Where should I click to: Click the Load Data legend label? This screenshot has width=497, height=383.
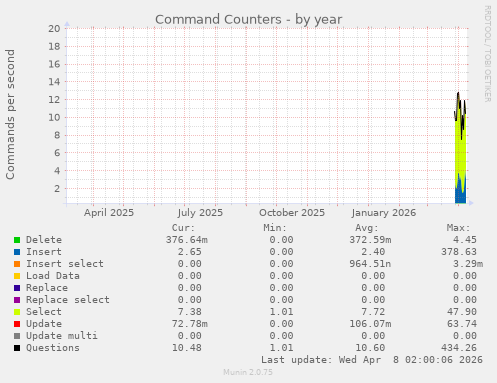tap(53, 276)
